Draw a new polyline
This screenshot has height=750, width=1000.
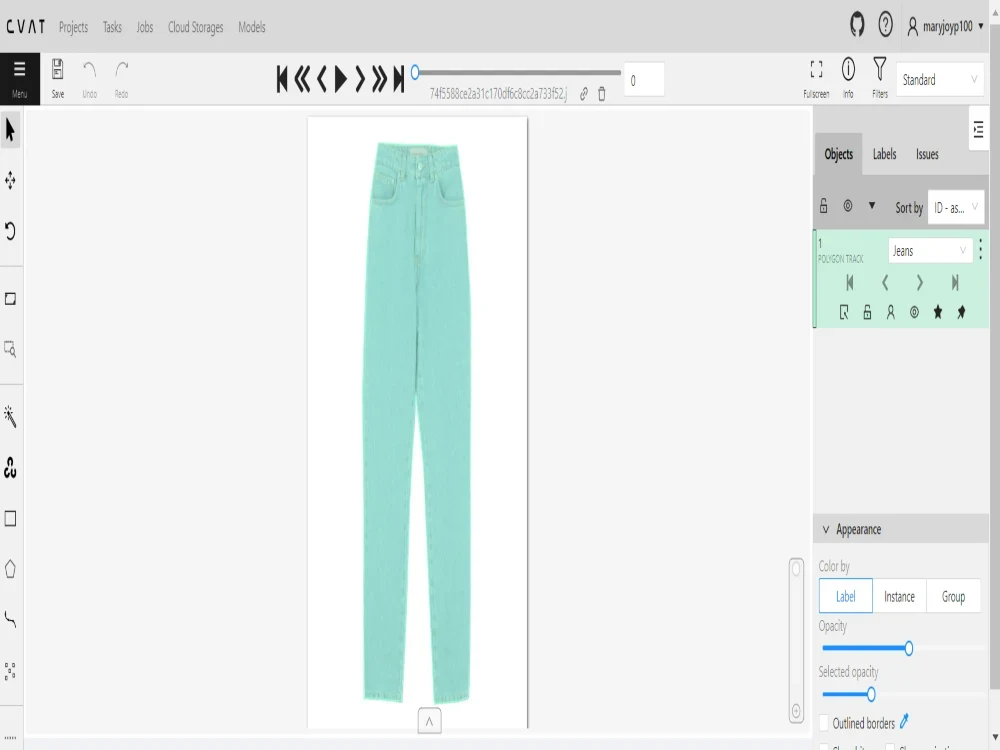10,619
